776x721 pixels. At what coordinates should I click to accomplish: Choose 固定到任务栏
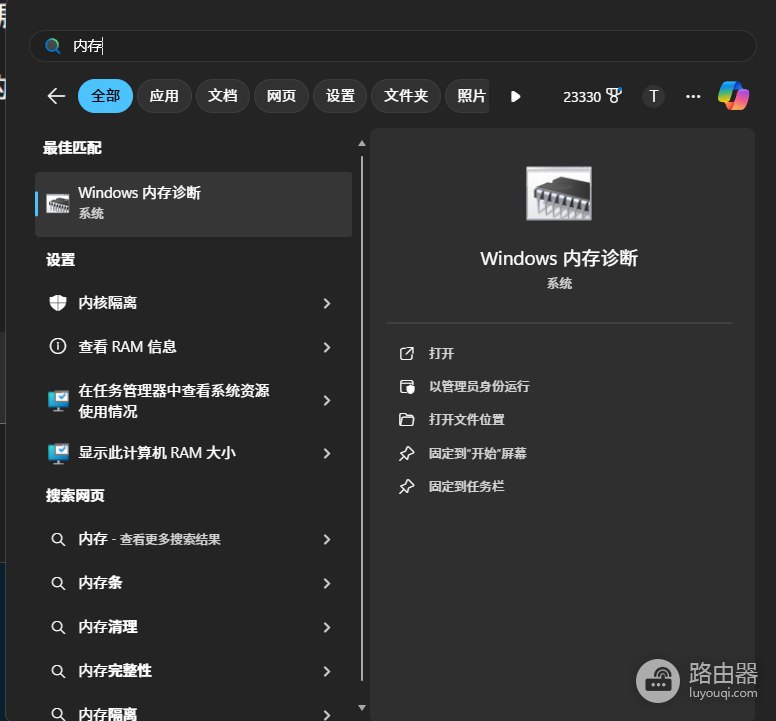[x=466, y=486]
